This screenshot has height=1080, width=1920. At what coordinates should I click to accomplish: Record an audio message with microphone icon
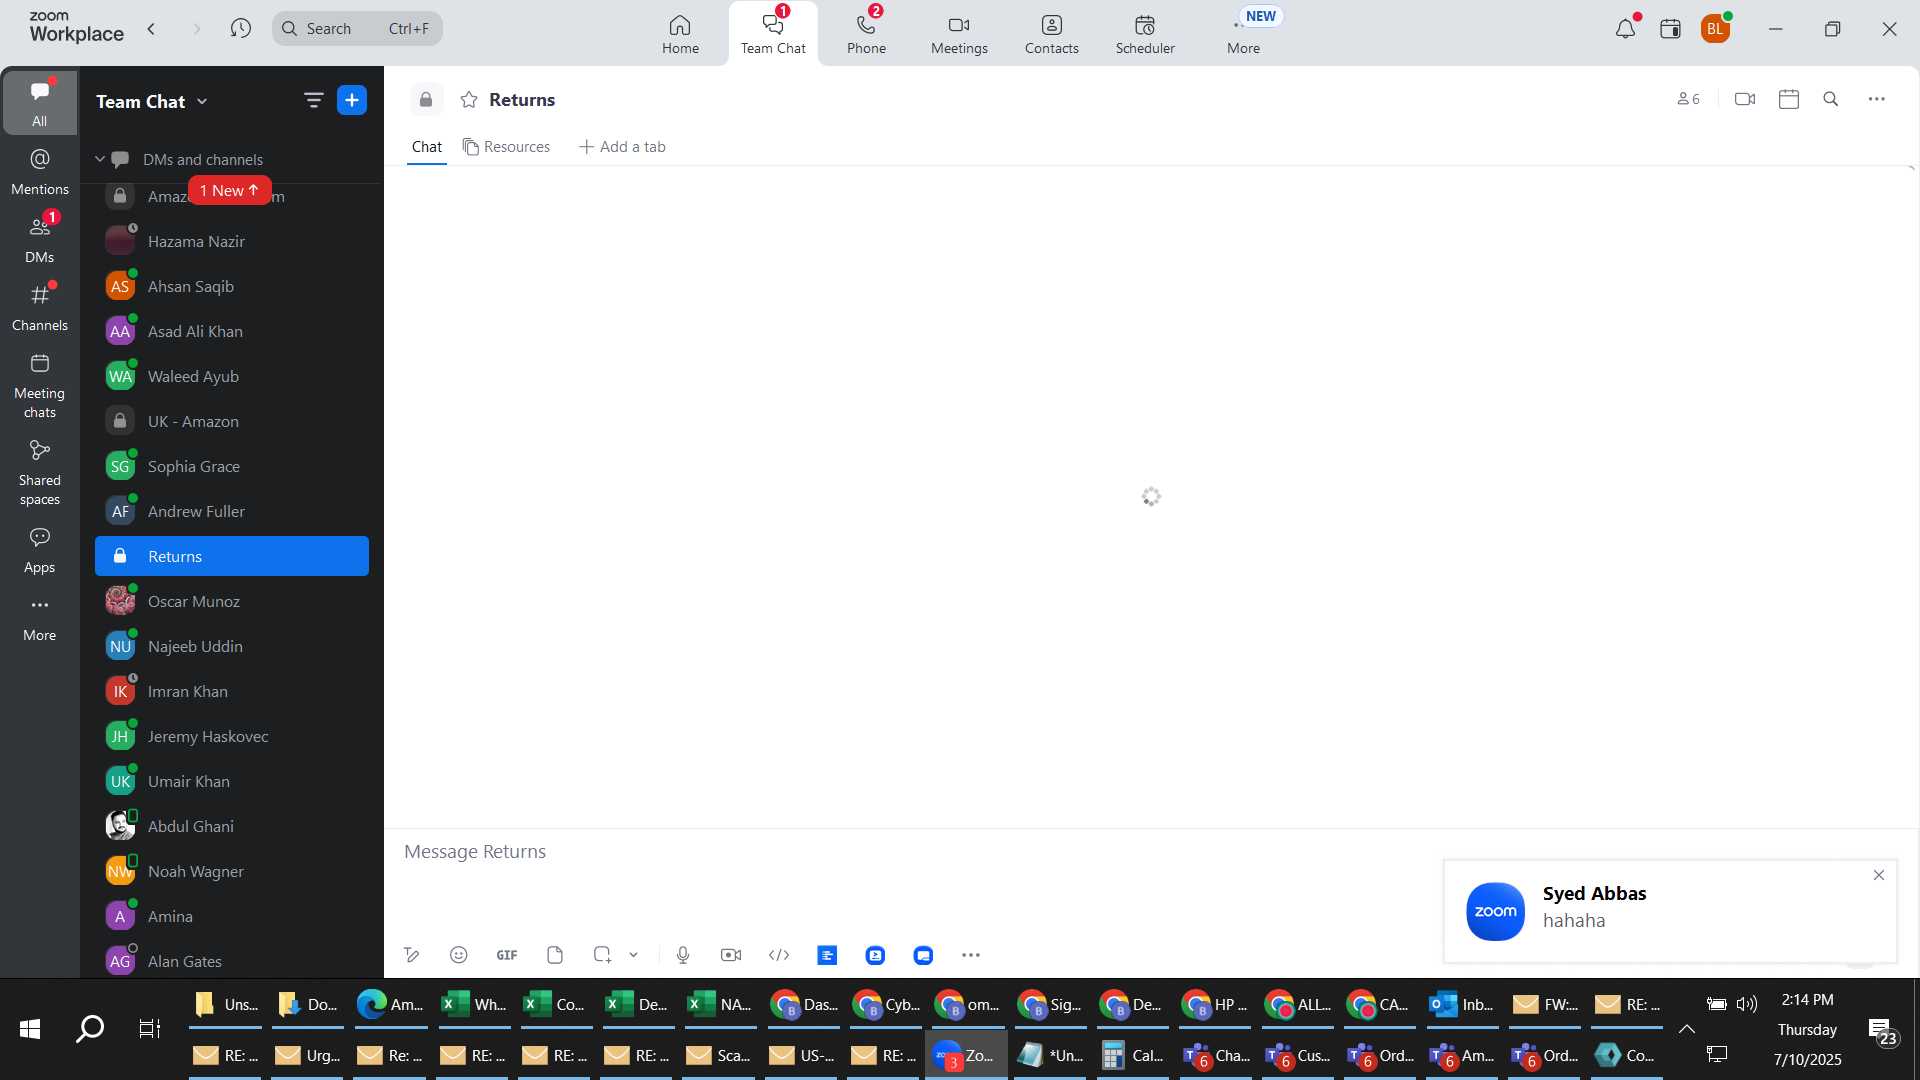[x=683, y=955]
